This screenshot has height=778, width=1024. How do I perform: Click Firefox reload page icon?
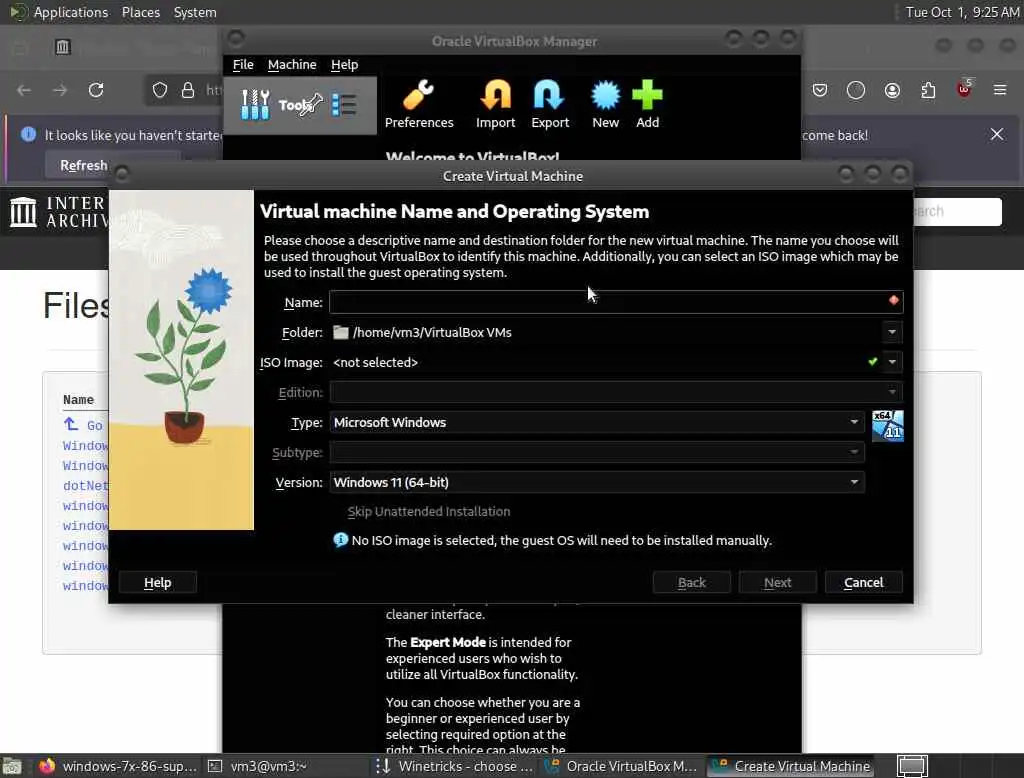96,89
